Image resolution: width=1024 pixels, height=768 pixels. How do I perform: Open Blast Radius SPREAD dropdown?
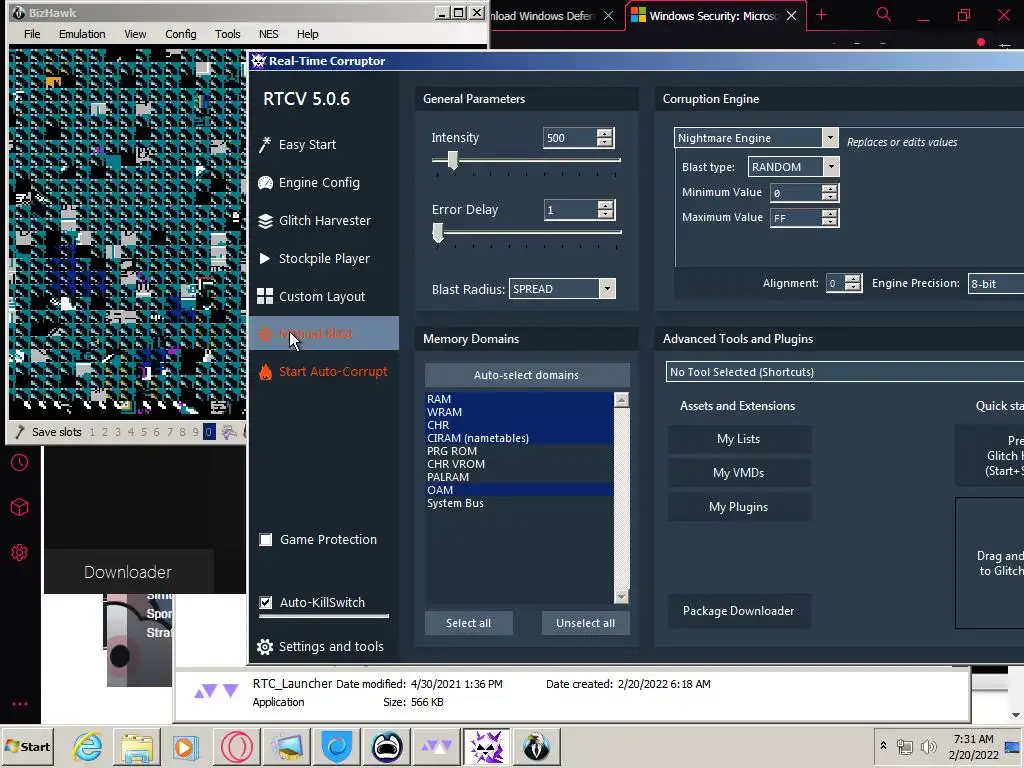(607, 289)
